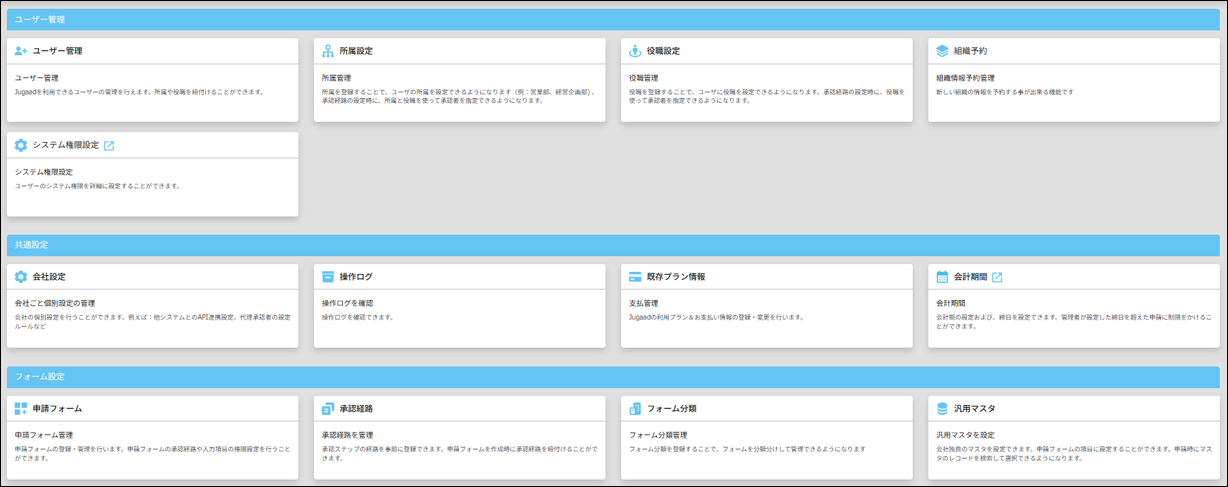Click the 操作ログ archive box icon

click(x=328, y=277)
